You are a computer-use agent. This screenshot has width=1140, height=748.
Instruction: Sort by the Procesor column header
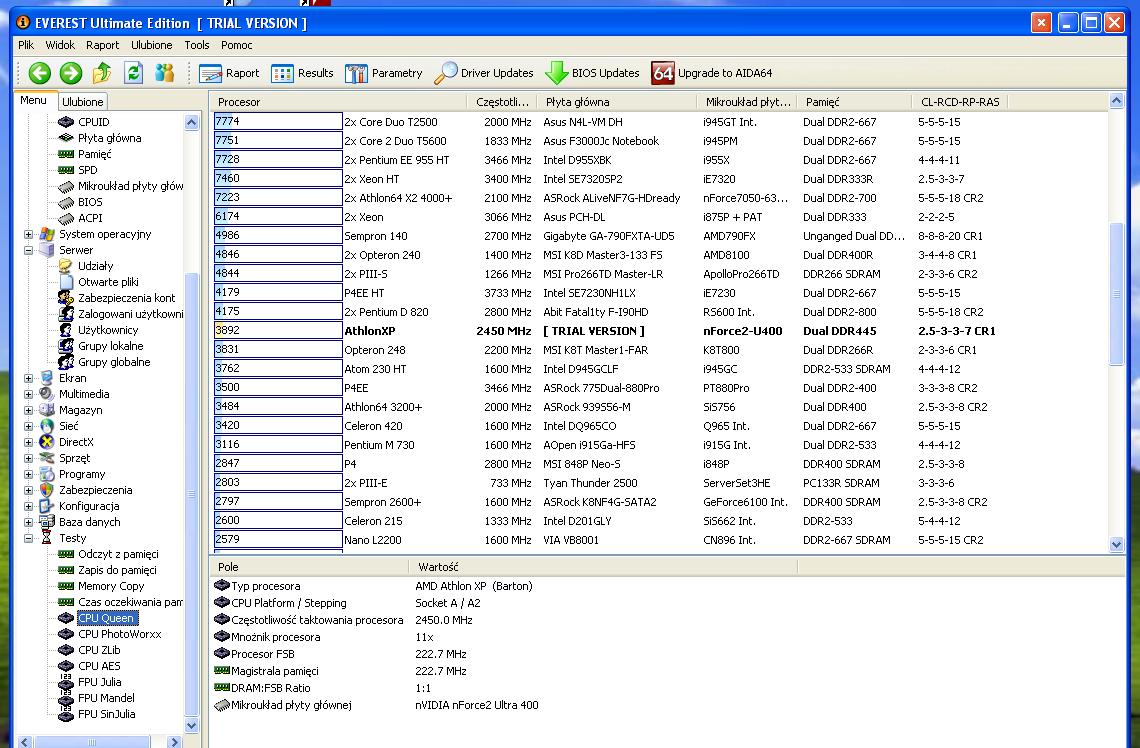click(339, 102)
